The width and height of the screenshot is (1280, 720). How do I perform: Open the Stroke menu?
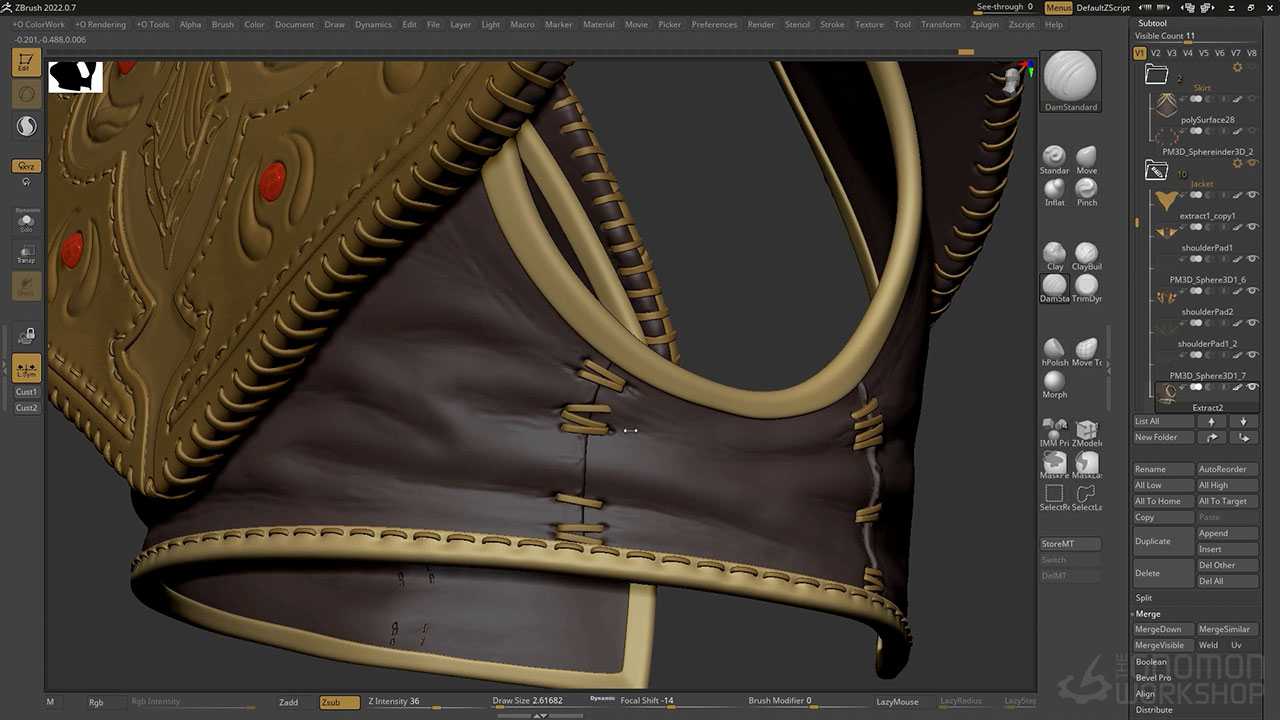click(x=832, y=24)
